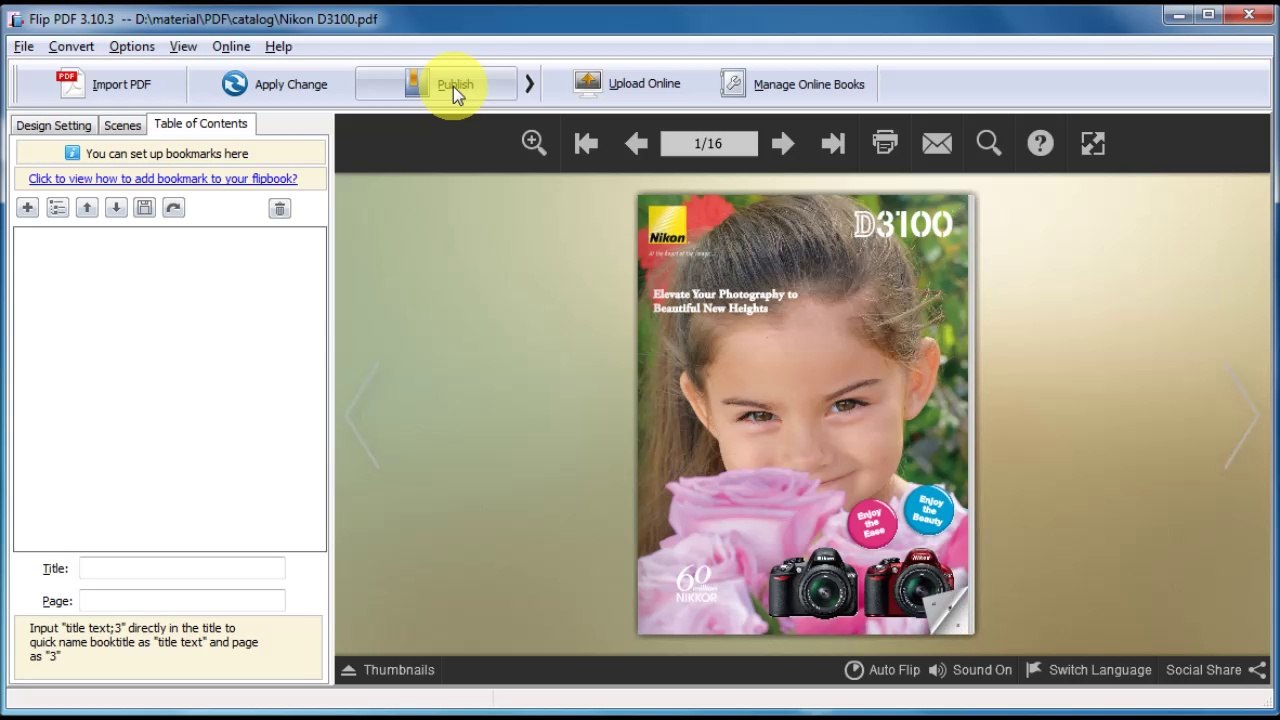Open Manage Online Books
This screenshot has width=1280, height=720.
click(793, 84)
